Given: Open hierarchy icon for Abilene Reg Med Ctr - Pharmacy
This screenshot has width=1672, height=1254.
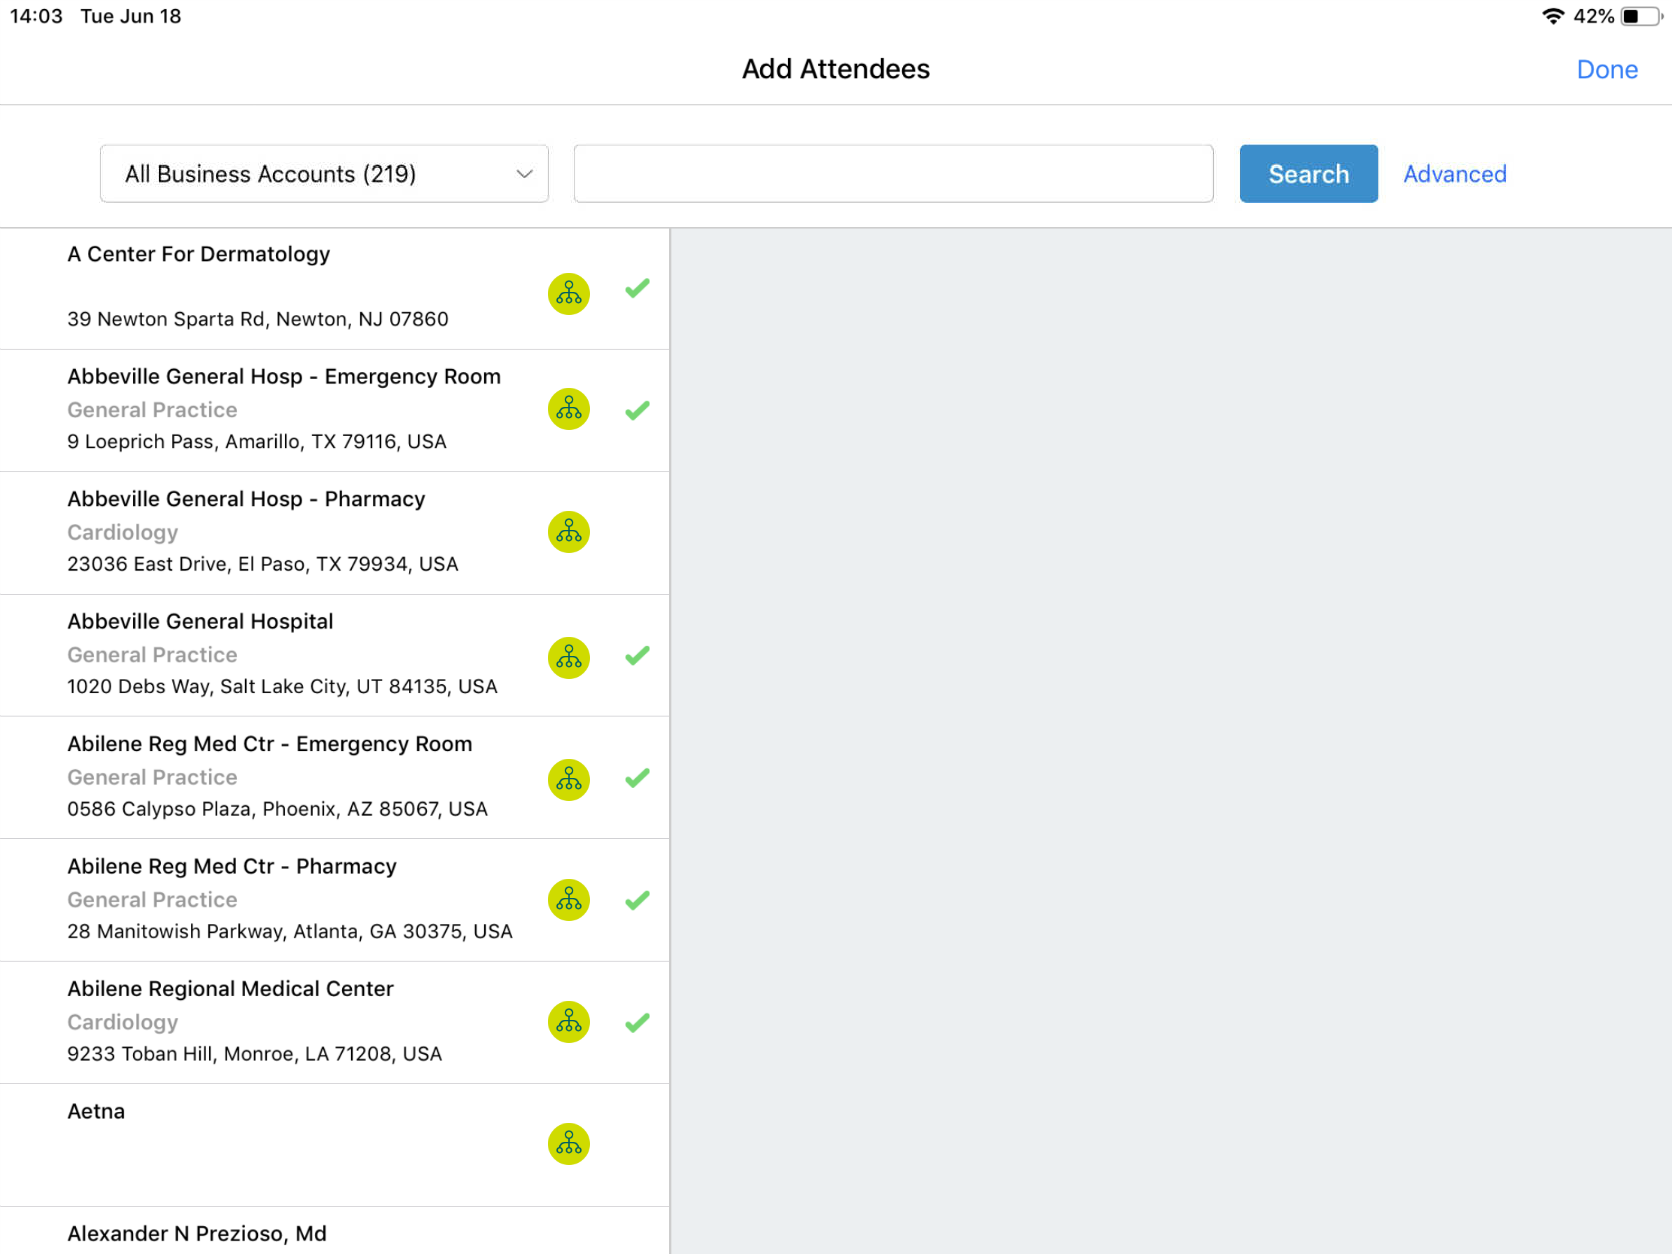Looking at the screenshot, I should [568, 900].
